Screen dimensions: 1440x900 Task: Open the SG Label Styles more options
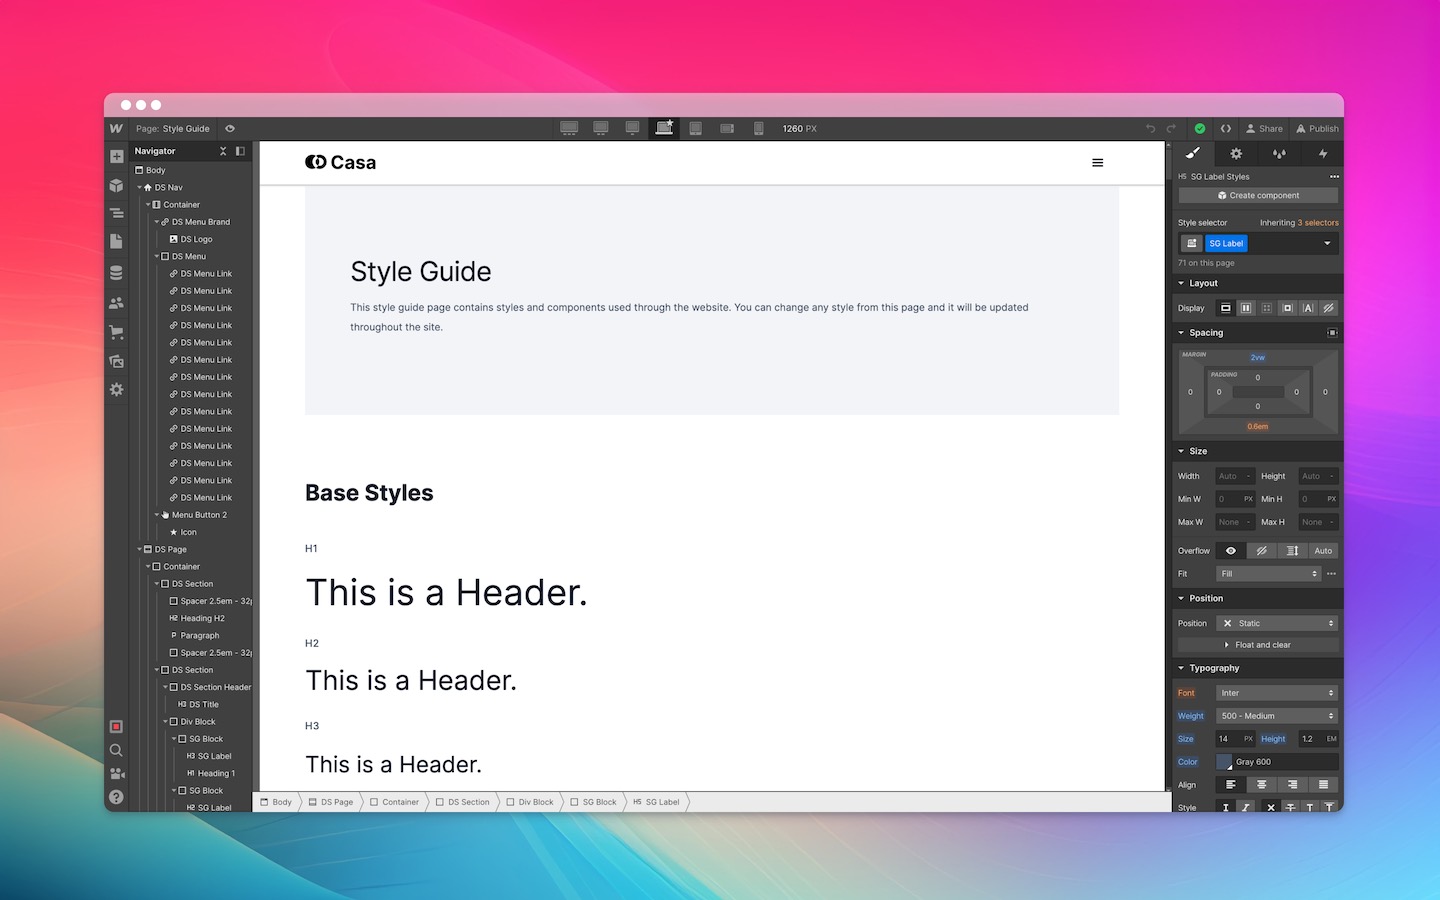point(1334,176)
